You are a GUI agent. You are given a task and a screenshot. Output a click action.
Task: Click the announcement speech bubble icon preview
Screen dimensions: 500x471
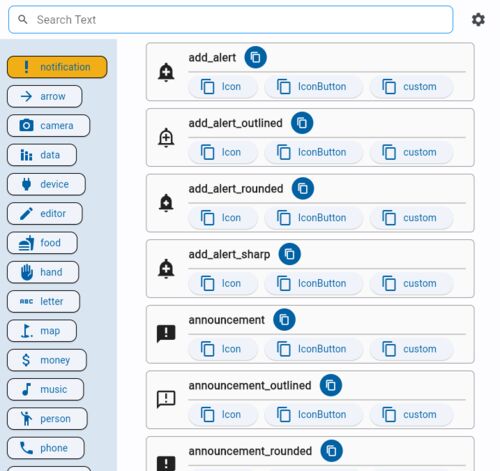pos(166,334)
